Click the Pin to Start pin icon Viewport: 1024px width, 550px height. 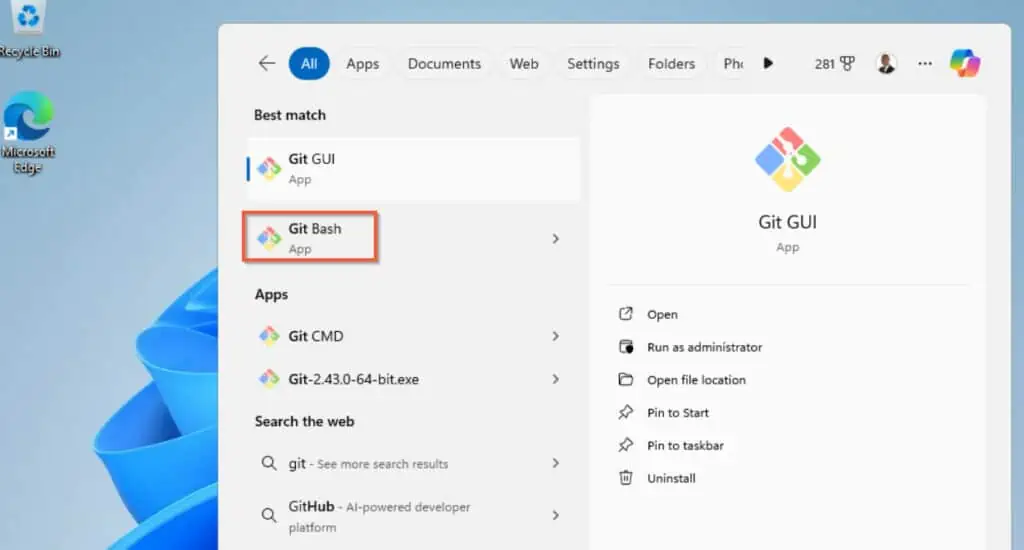(626, 412)
